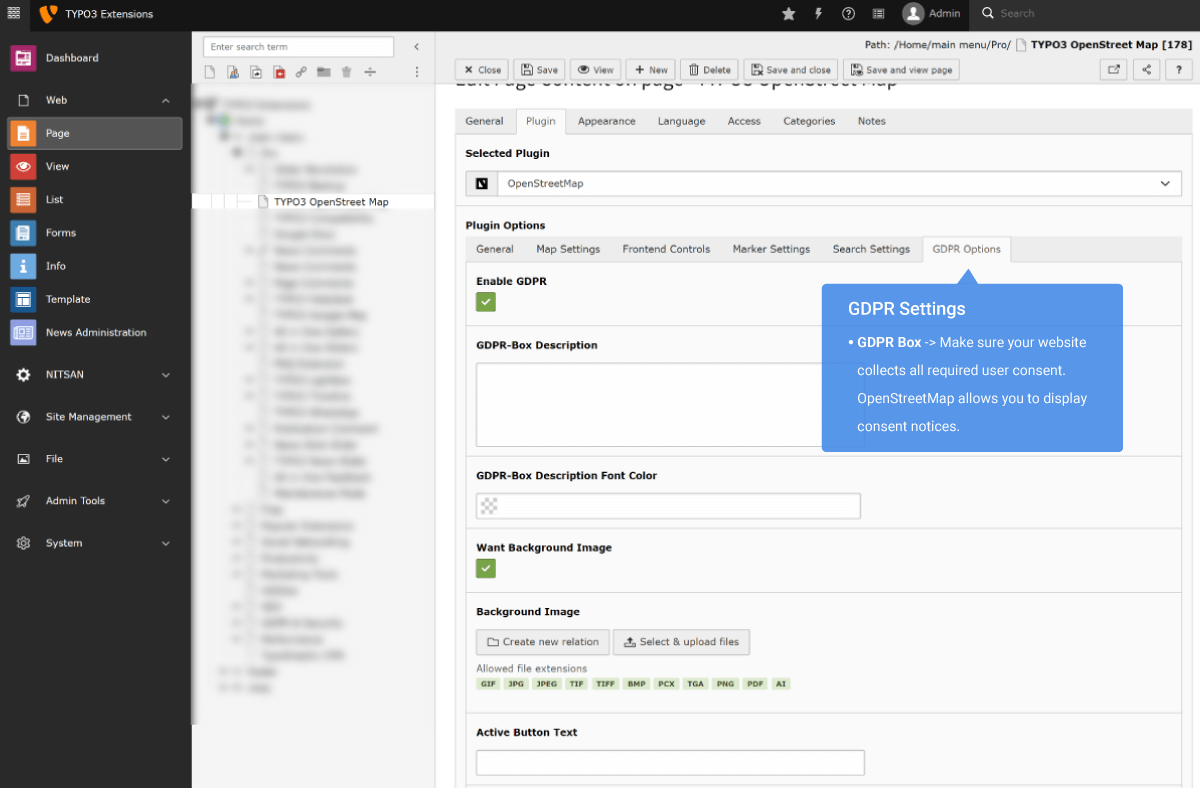The image size is (1200, 788).
Task: Click Select & upload files button
Action: point(681,642)
